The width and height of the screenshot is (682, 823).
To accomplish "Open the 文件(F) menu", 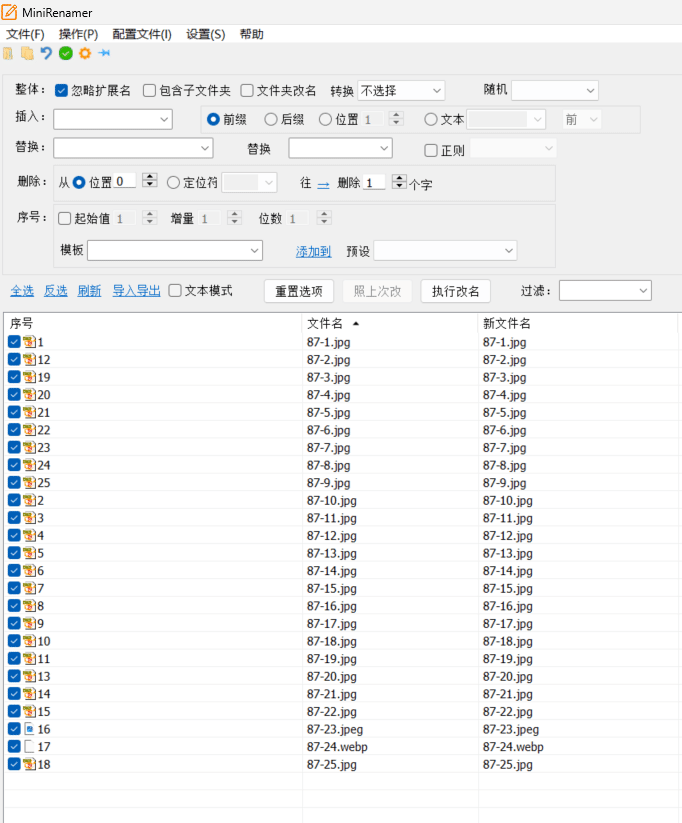I will (x=25, y=35).
